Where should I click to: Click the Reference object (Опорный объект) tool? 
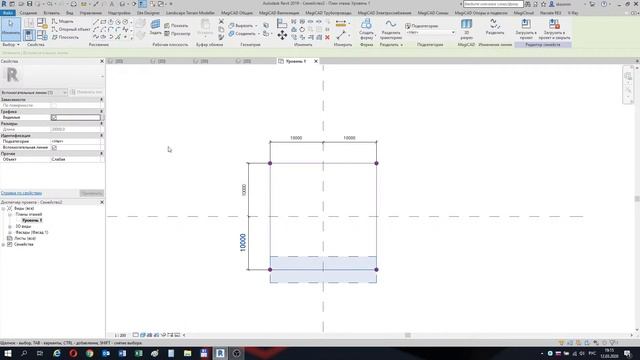point(71,29)
